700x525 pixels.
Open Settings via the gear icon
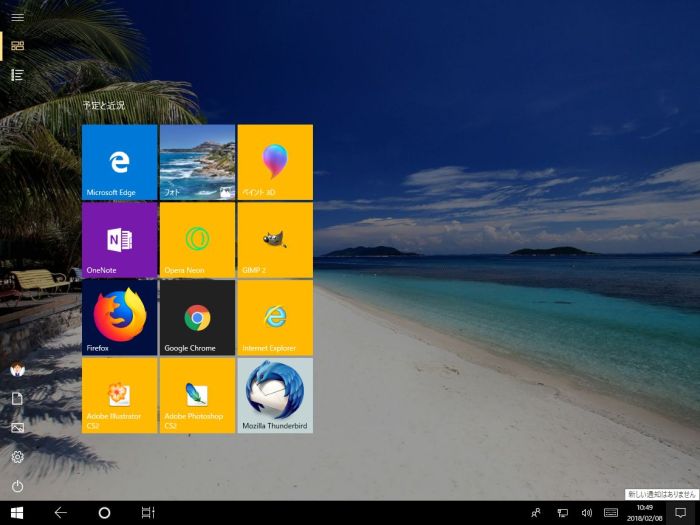[x=17, y=457]
